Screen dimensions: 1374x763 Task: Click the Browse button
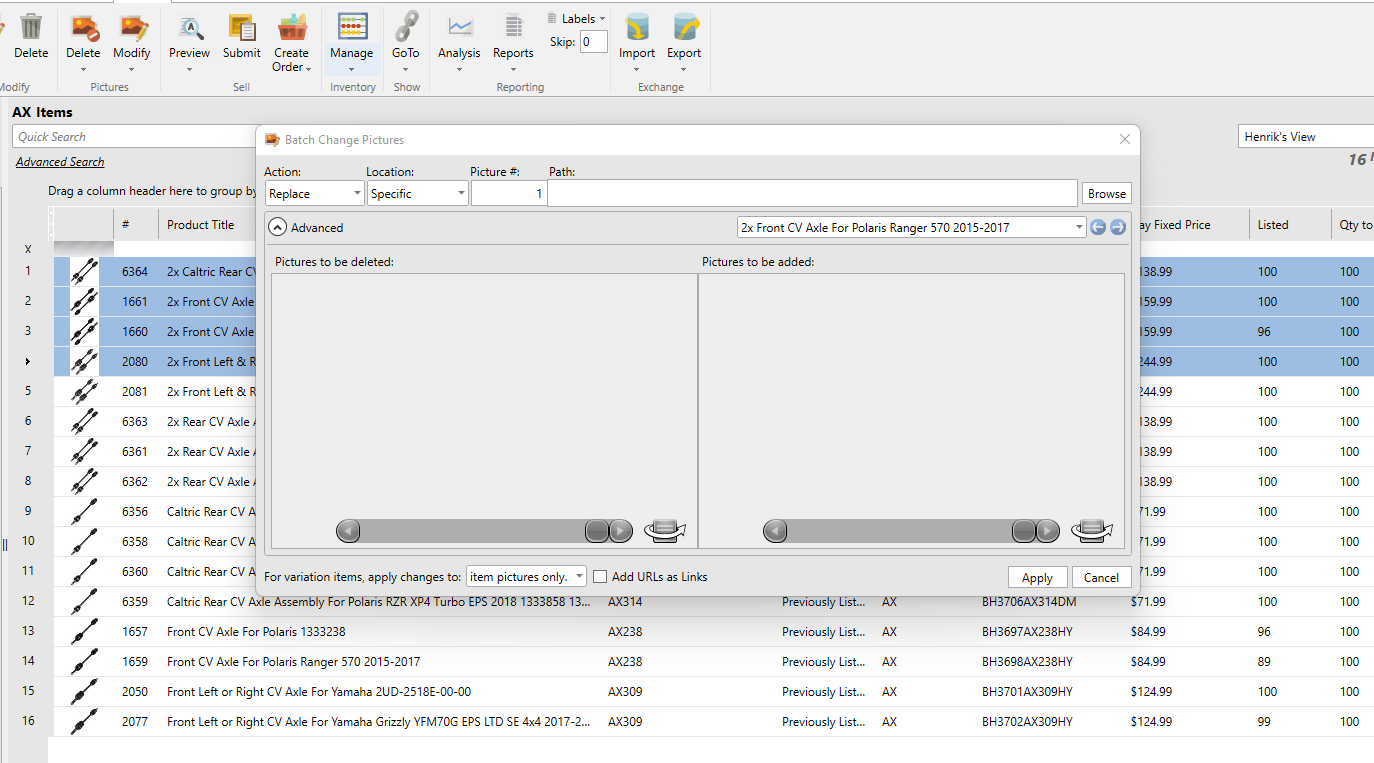pyautogui.click(x=1107, y=194)
